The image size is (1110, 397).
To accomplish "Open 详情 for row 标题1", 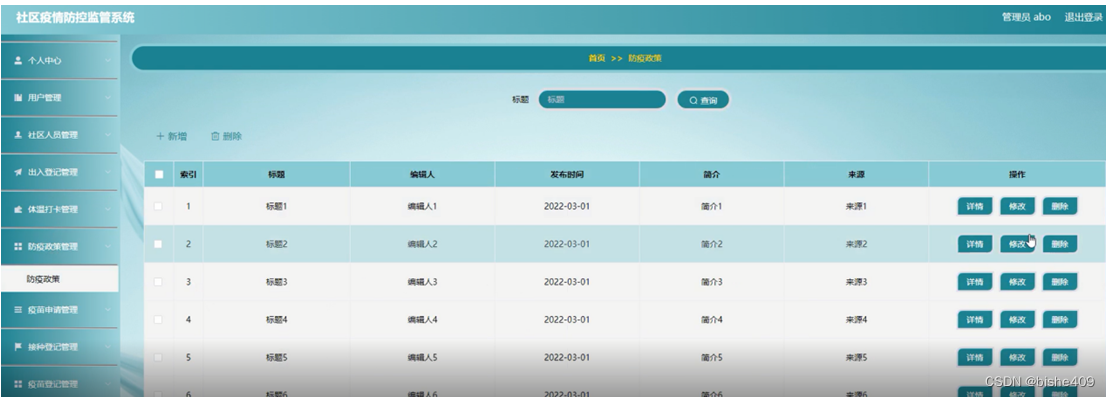I will coord(975,207).
